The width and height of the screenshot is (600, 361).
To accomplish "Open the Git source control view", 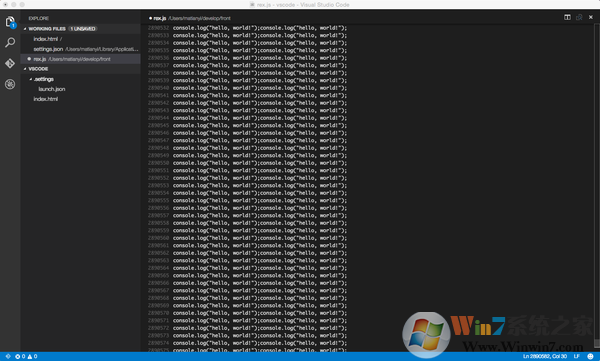I will coord(10,63).
